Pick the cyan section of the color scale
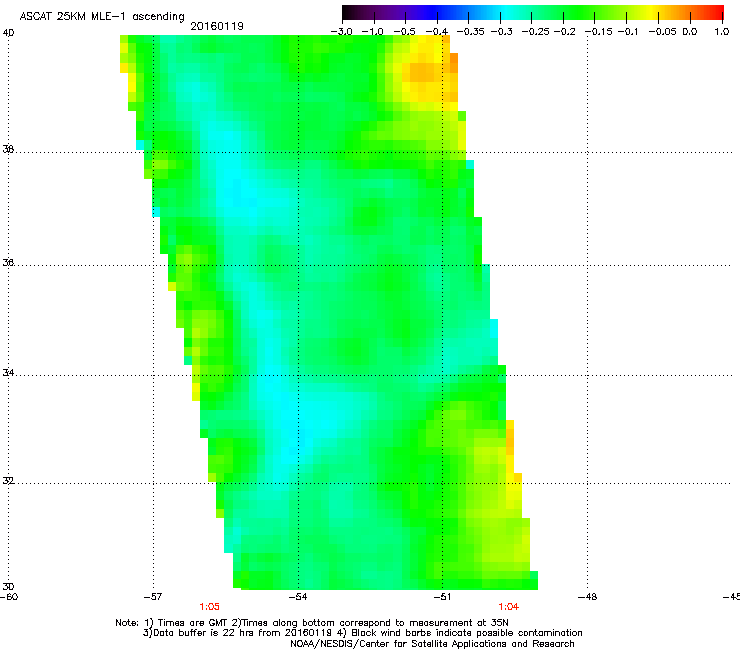The height and width of the screenshot is (650, 740). [x=507, y=12]
